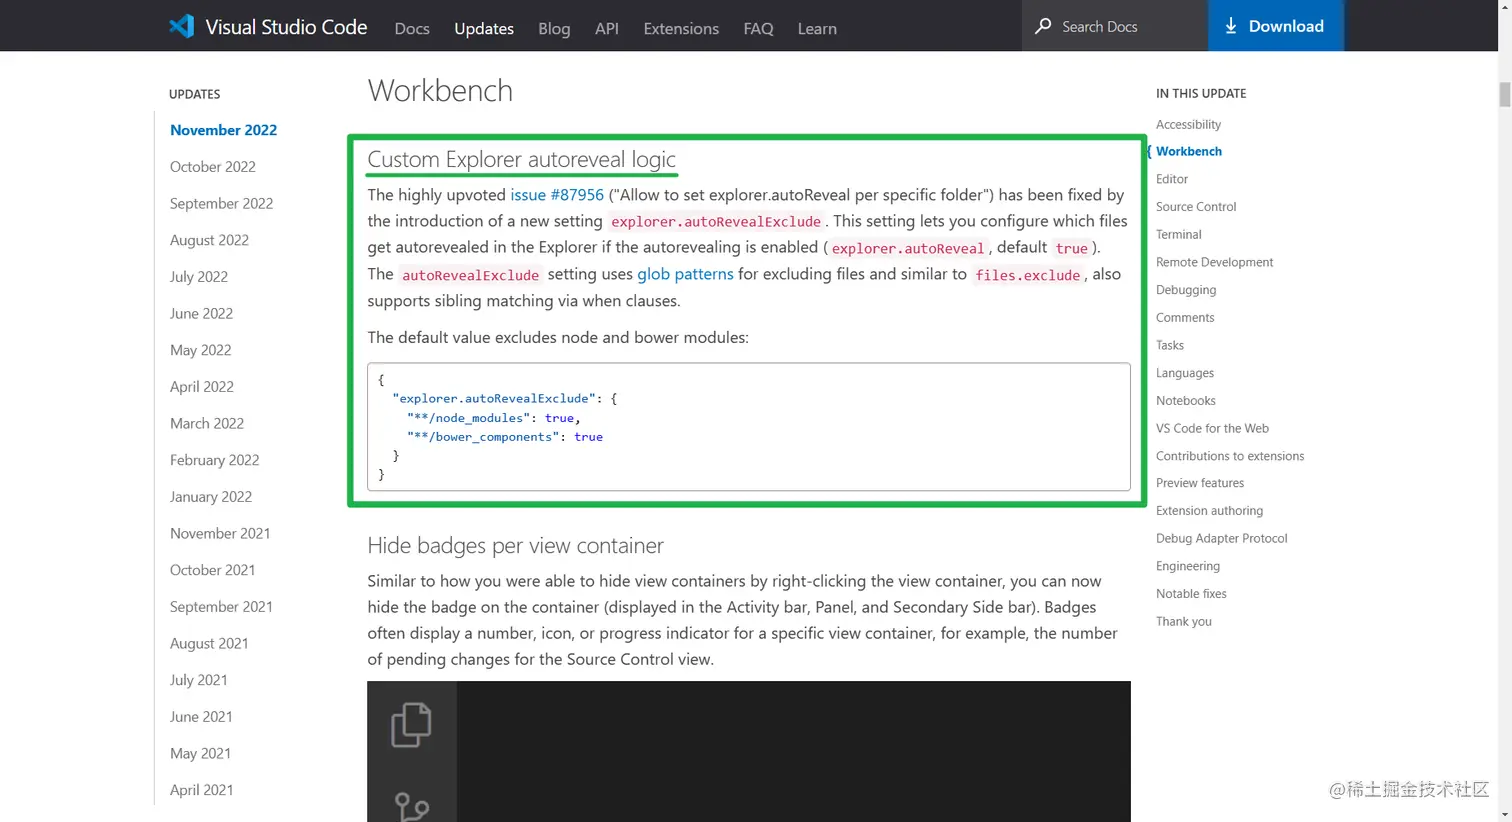The image size is (1512, 822).
Task: Open the API nav item
Action: tap(607, 28)
